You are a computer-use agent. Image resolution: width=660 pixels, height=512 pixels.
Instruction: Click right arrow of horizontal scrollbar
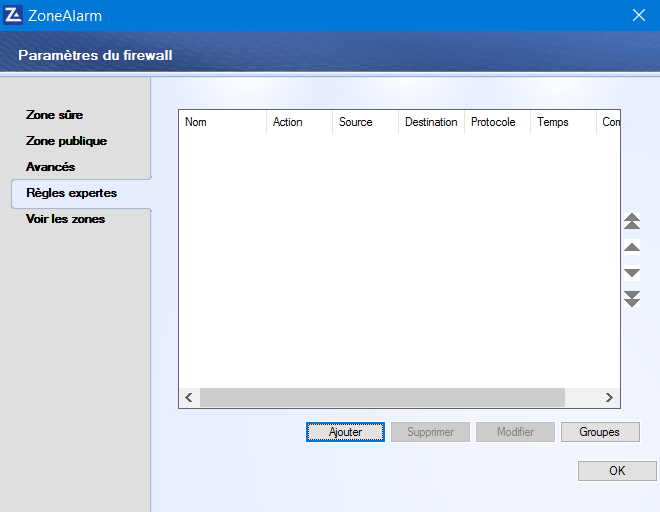[609, 397]
